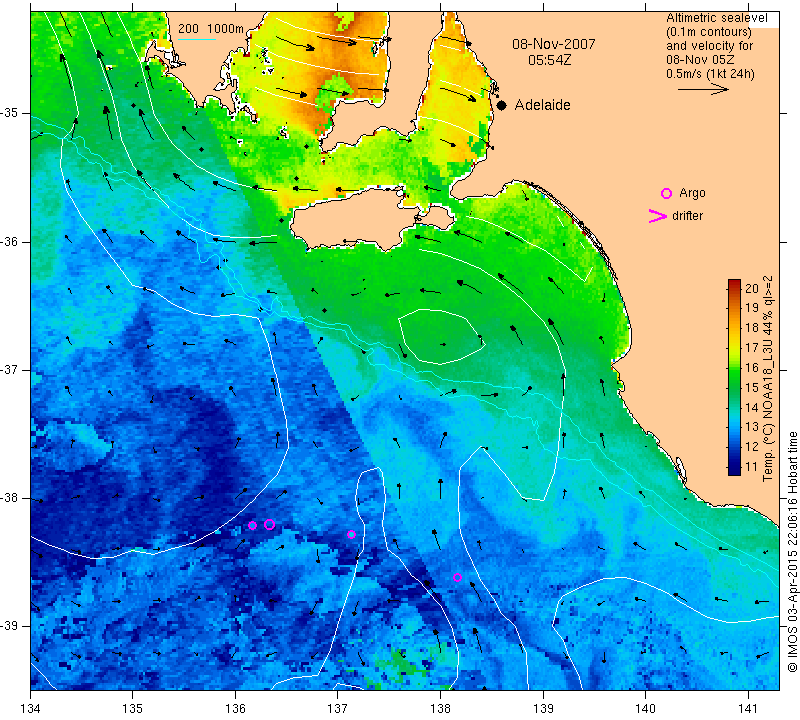800x720 pixels.
Task: Click the longitude axis label 141
Action: tap(748, 709)
